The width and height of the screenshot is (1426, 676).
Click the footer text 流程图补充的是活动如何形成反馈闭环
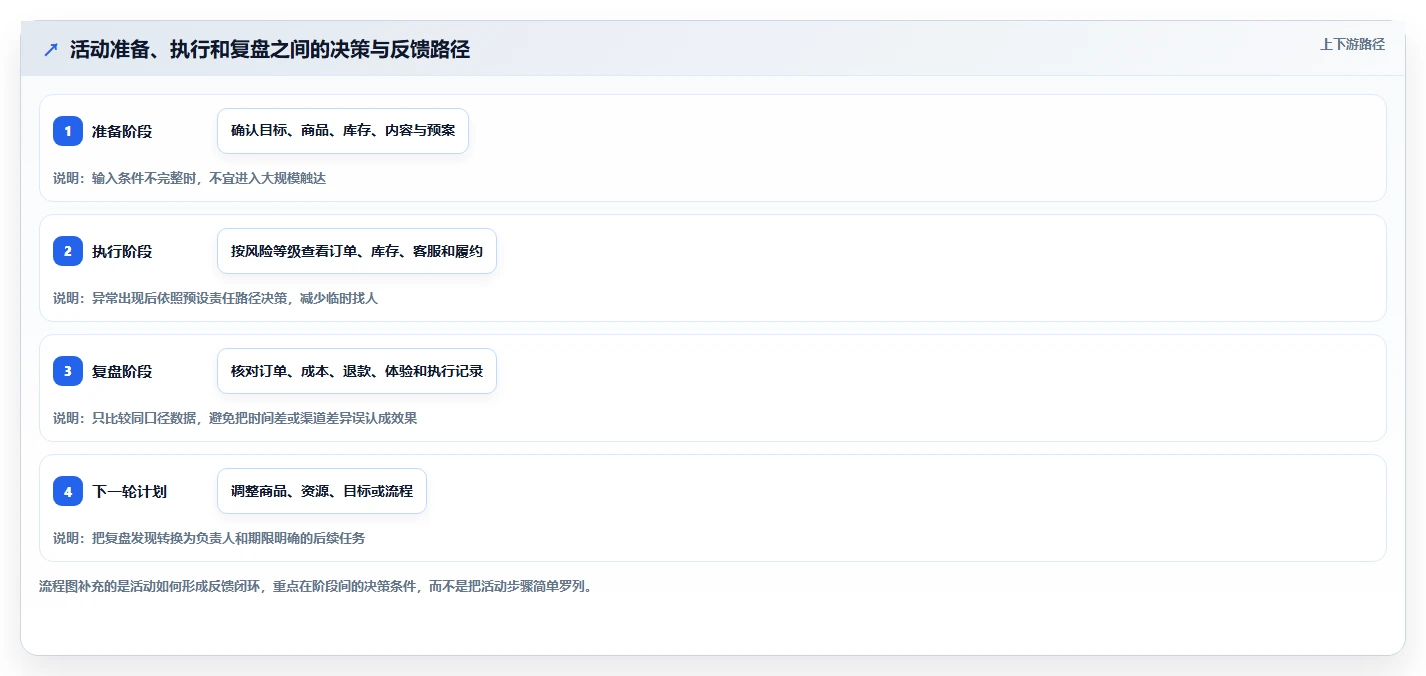pos(151,586)
